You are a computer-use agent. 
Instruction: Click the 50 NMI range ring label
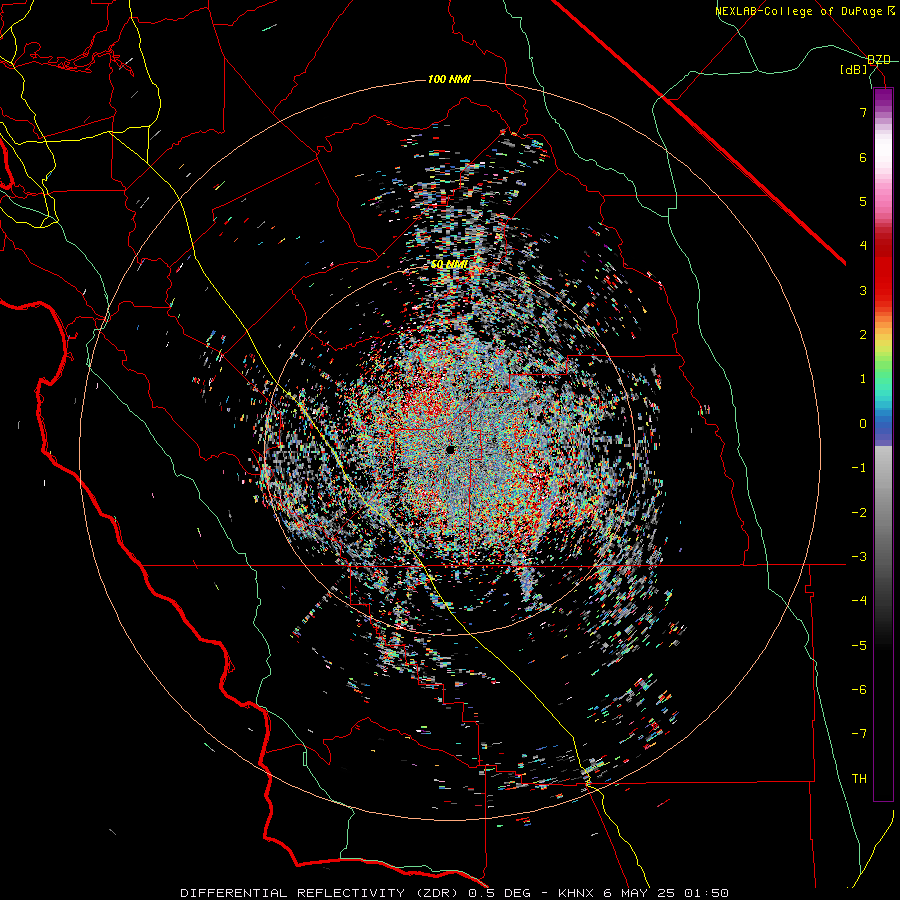point(449,265)
